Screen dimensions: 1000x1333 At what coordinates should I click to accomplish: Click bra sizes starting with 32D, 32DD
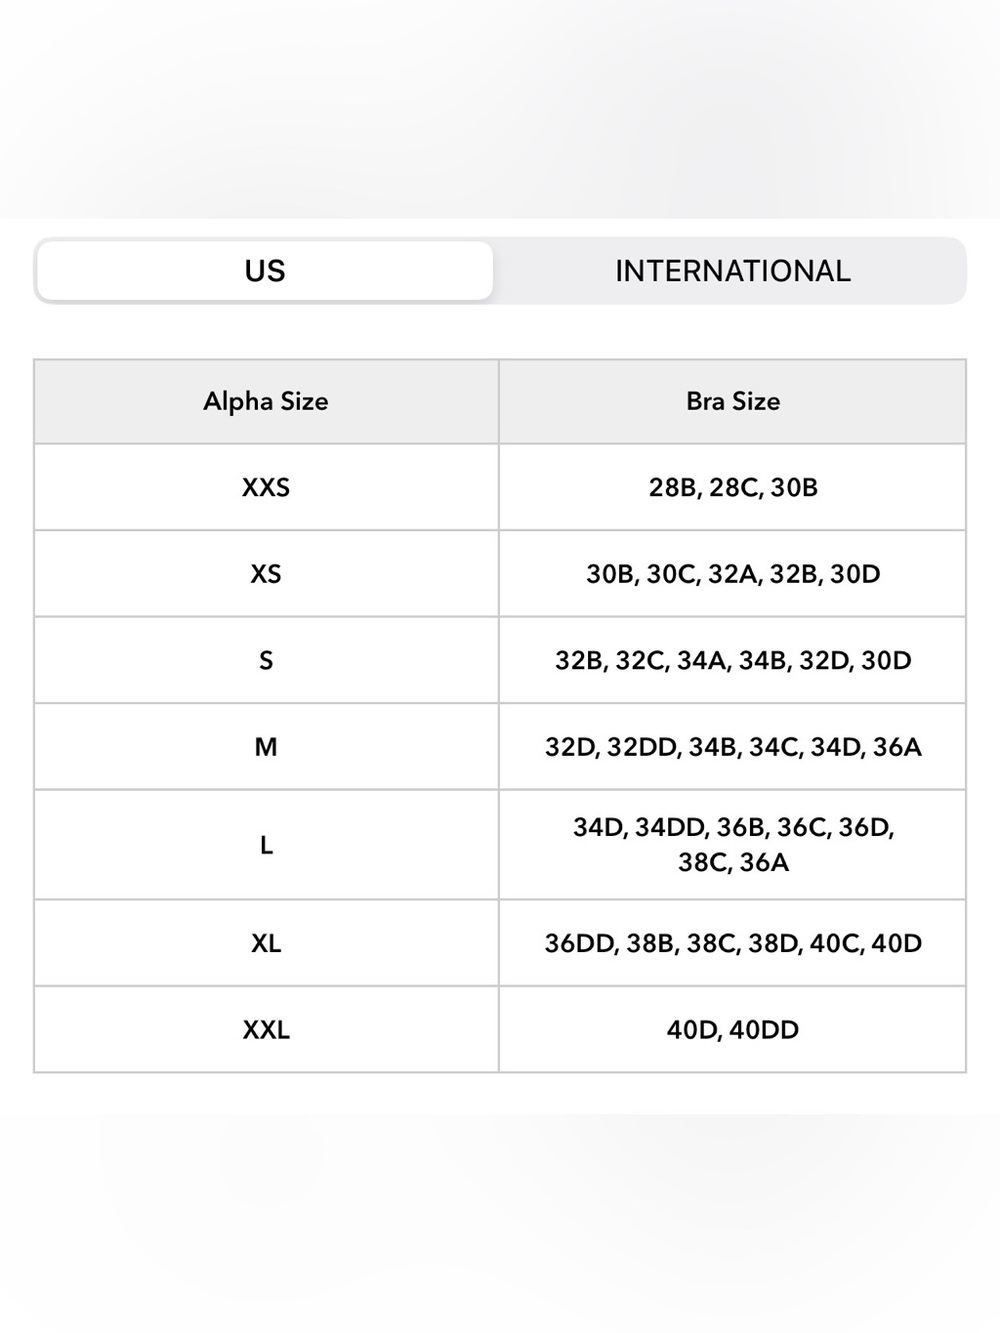click(x=733, y=747)
